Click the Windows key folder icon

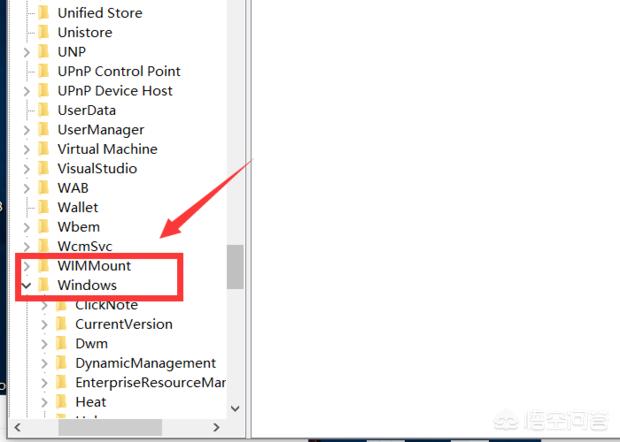pos(43,285)
